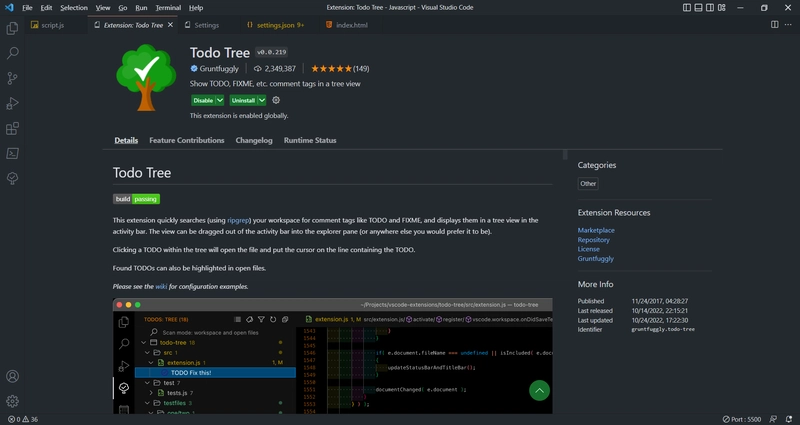Open the Edit menu
Viewport: 800px width, 425px height.
tap(46, 8)
